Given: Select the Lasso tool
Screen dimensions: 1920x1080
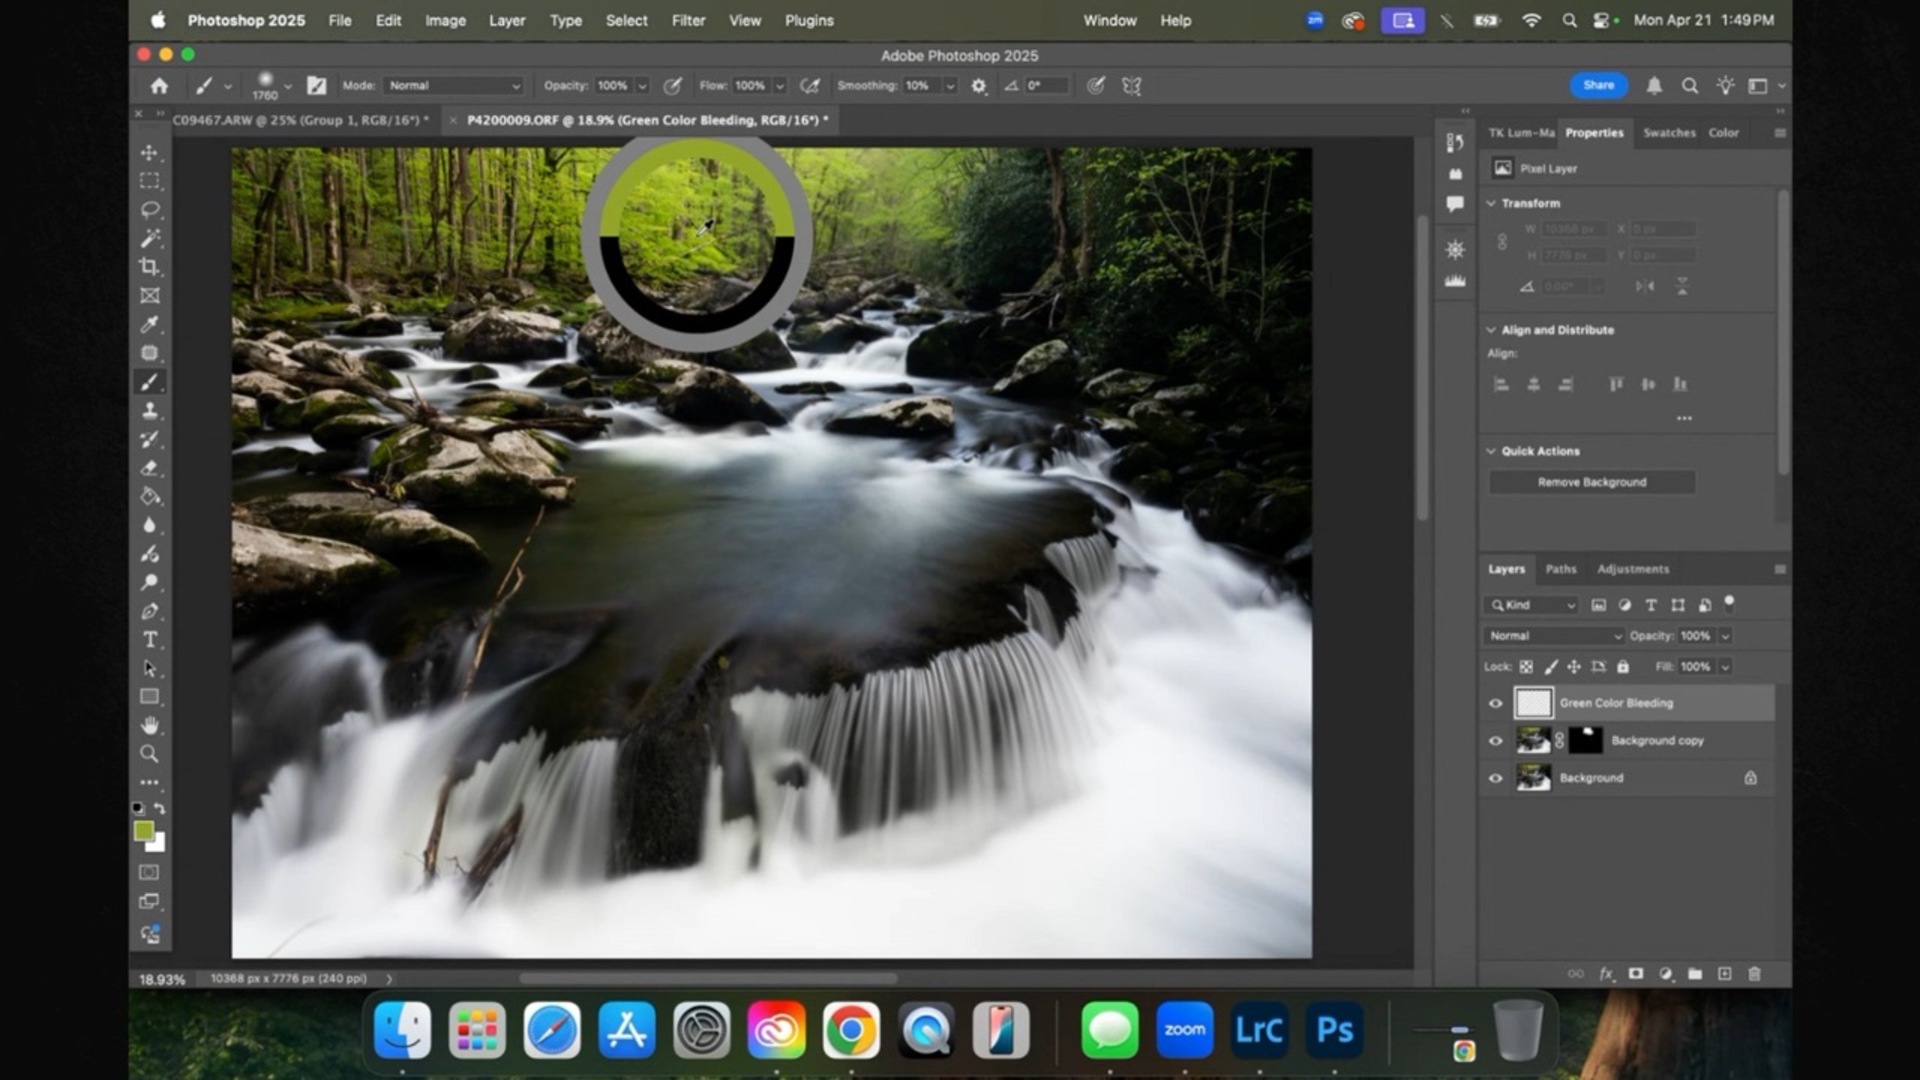Looking at the screenshot, I should pos(150,209).
